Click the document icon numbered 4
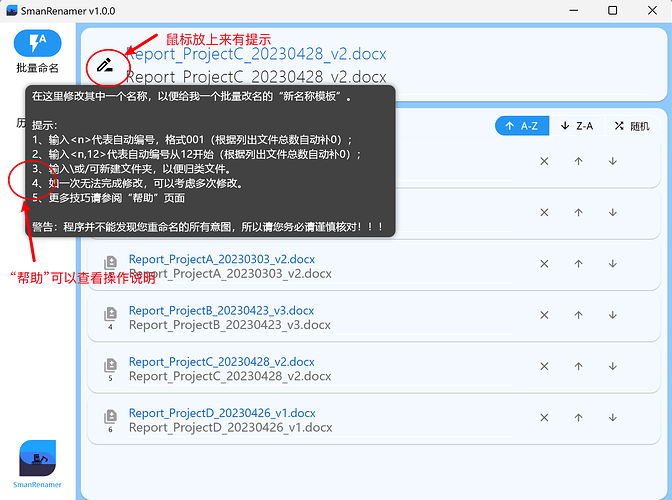This screenshot has width=672, height=500. [x=111, y=317]
